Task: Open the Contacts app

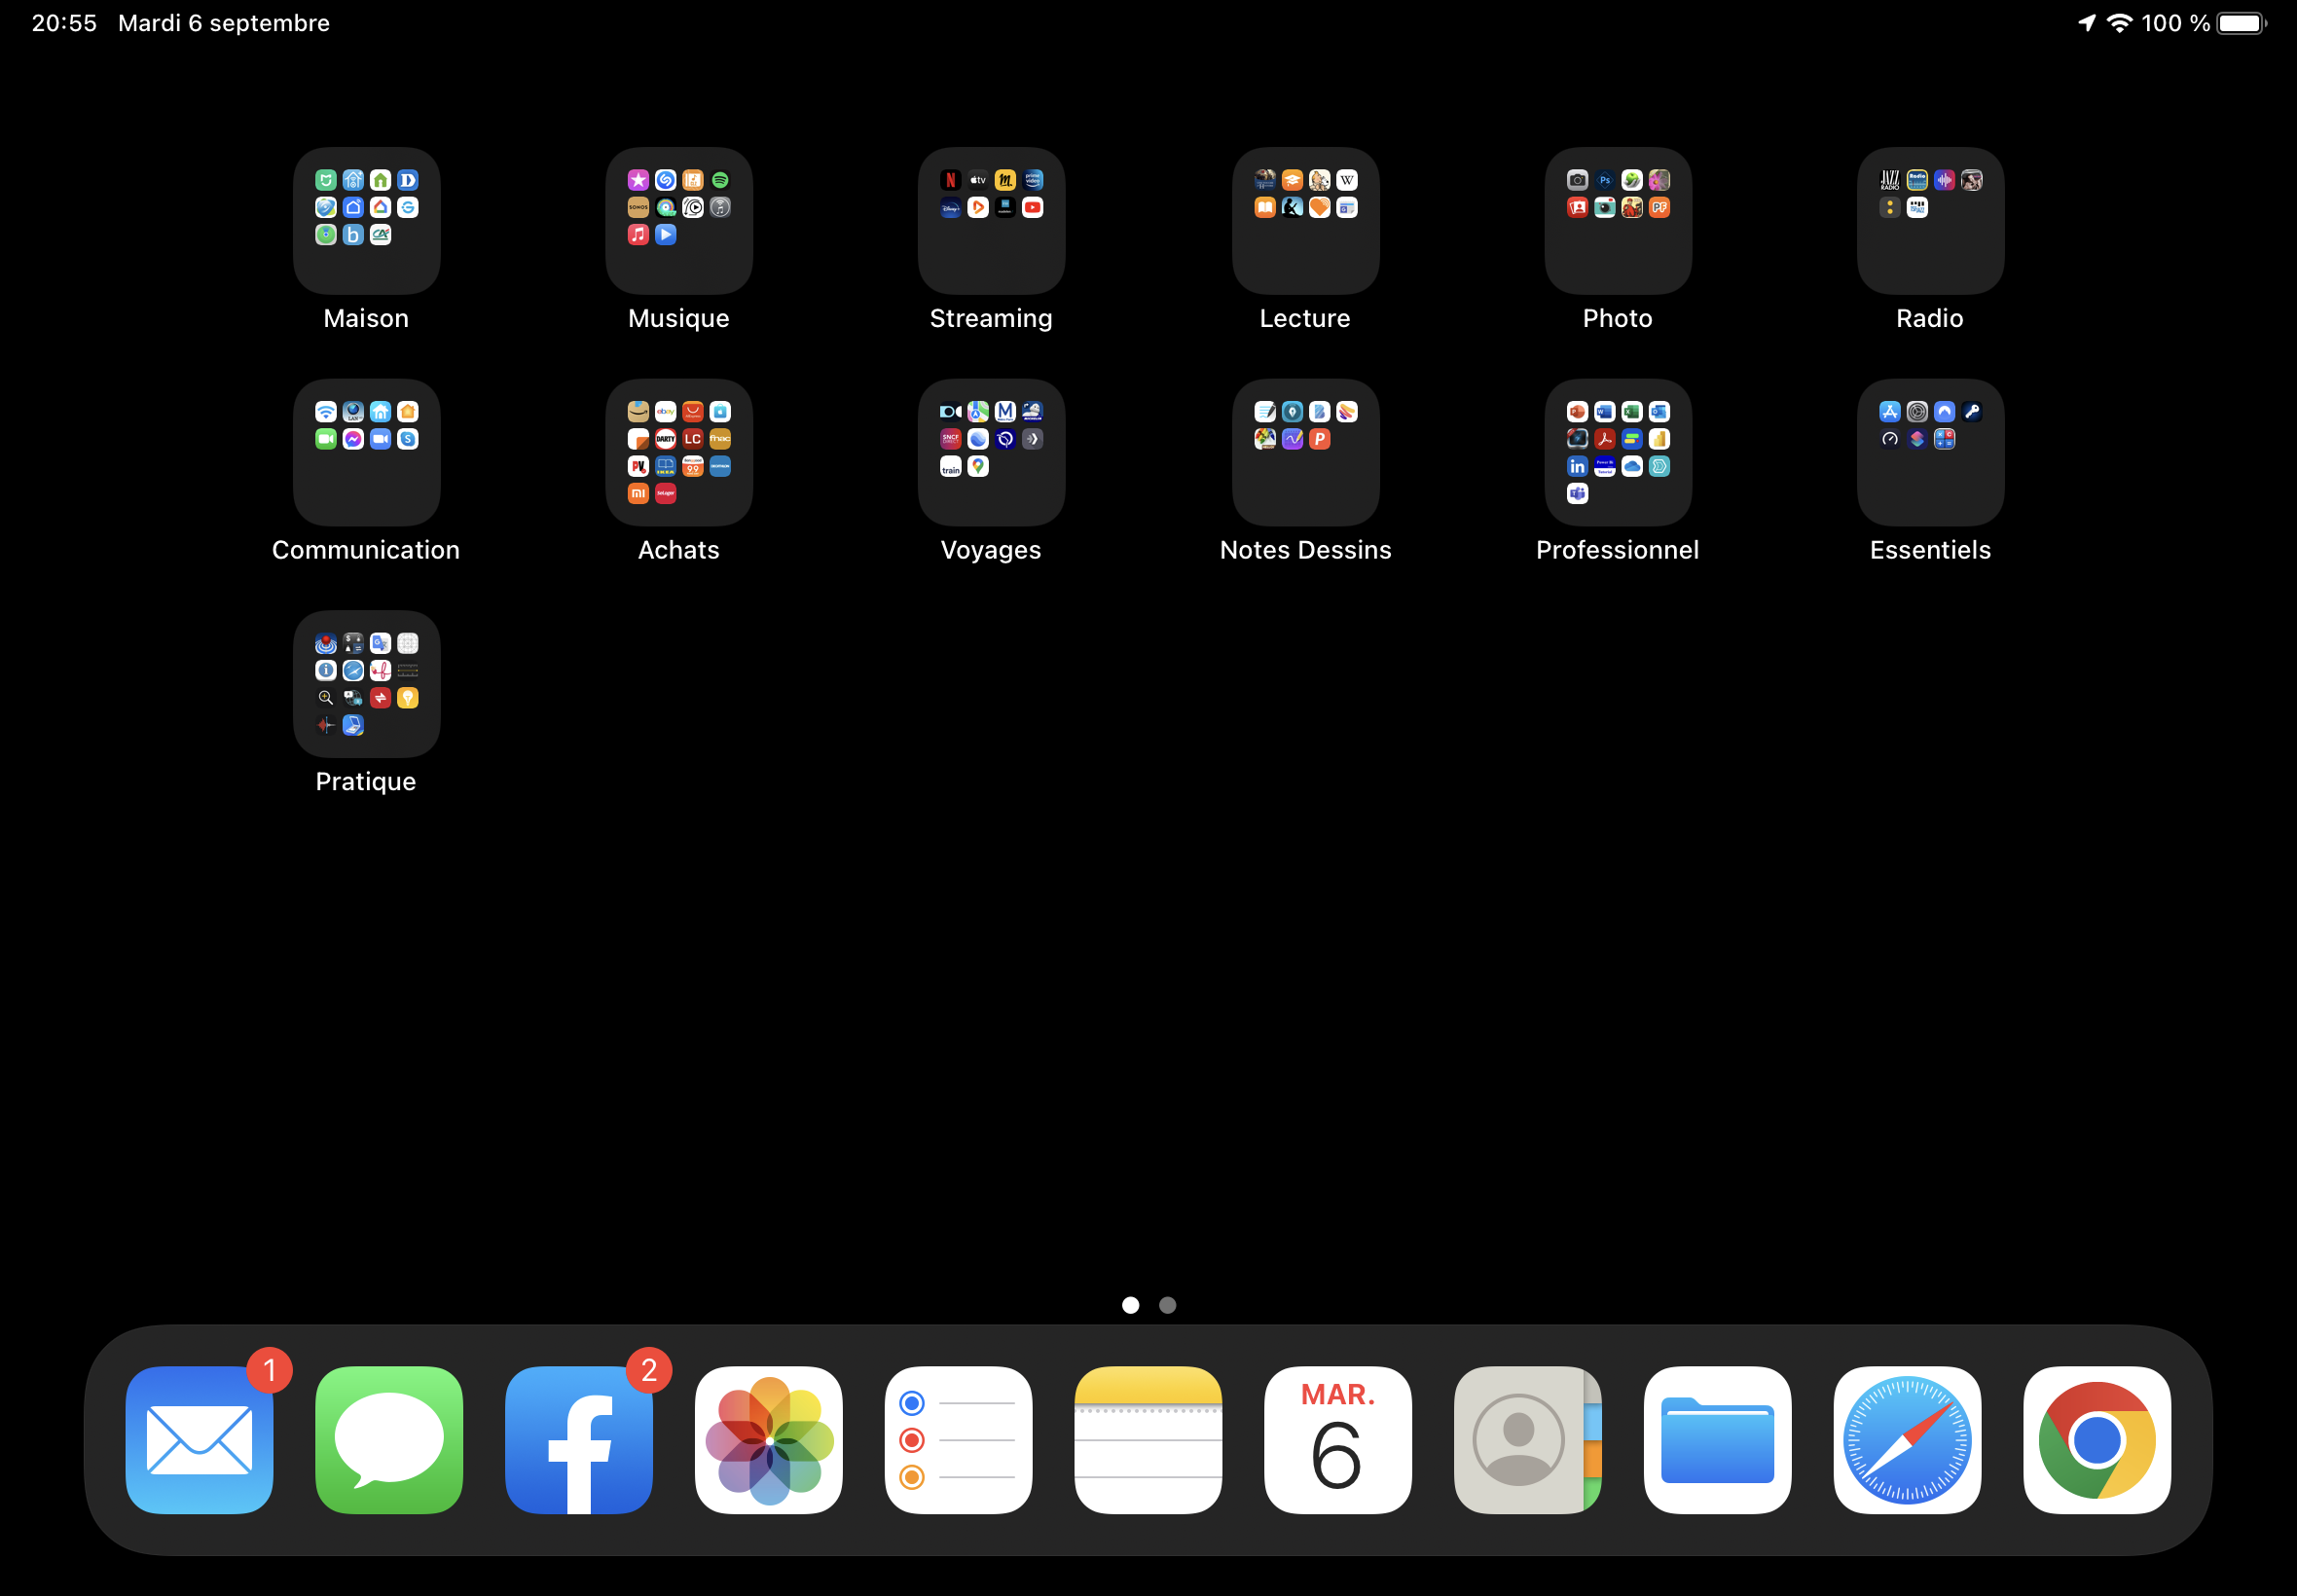Action: click(x=1527, y=1439)
